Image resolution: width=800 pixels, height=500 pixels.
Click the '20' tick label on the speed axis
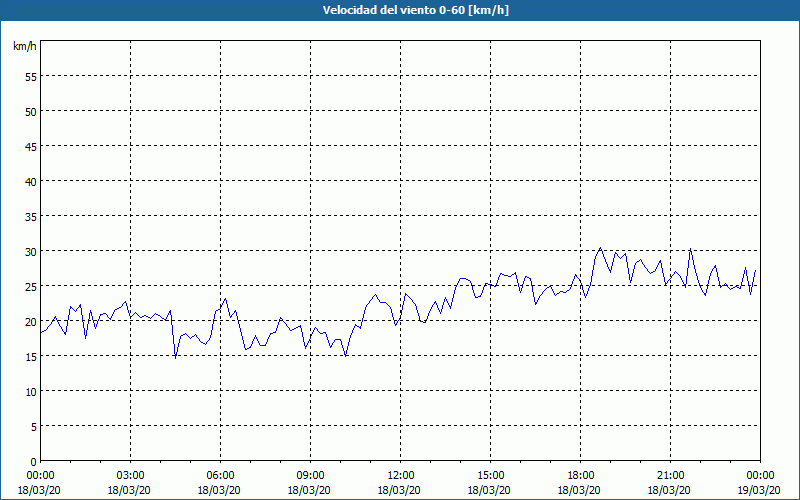31,321
